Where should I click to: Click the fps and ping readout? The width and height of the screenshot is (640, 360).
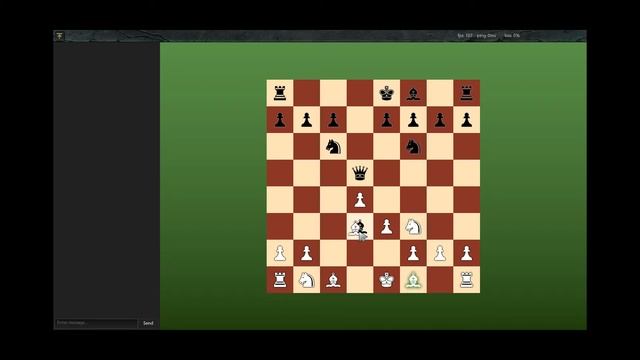477,36
